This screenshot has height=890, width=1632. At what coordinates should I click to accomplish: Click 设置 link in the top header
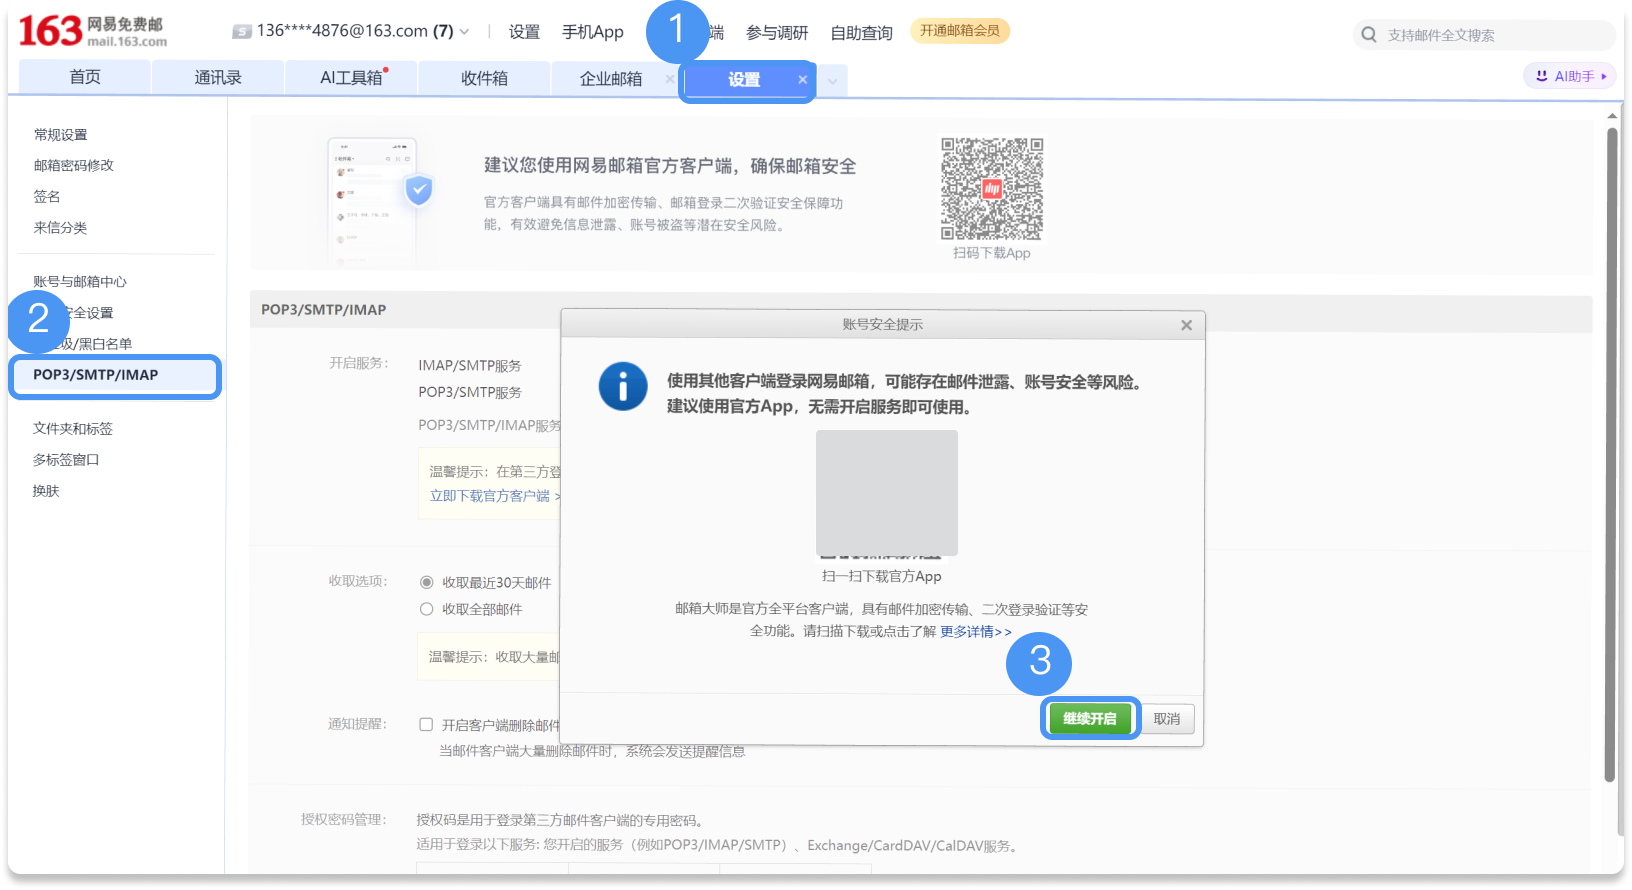[x=524, y=32]
